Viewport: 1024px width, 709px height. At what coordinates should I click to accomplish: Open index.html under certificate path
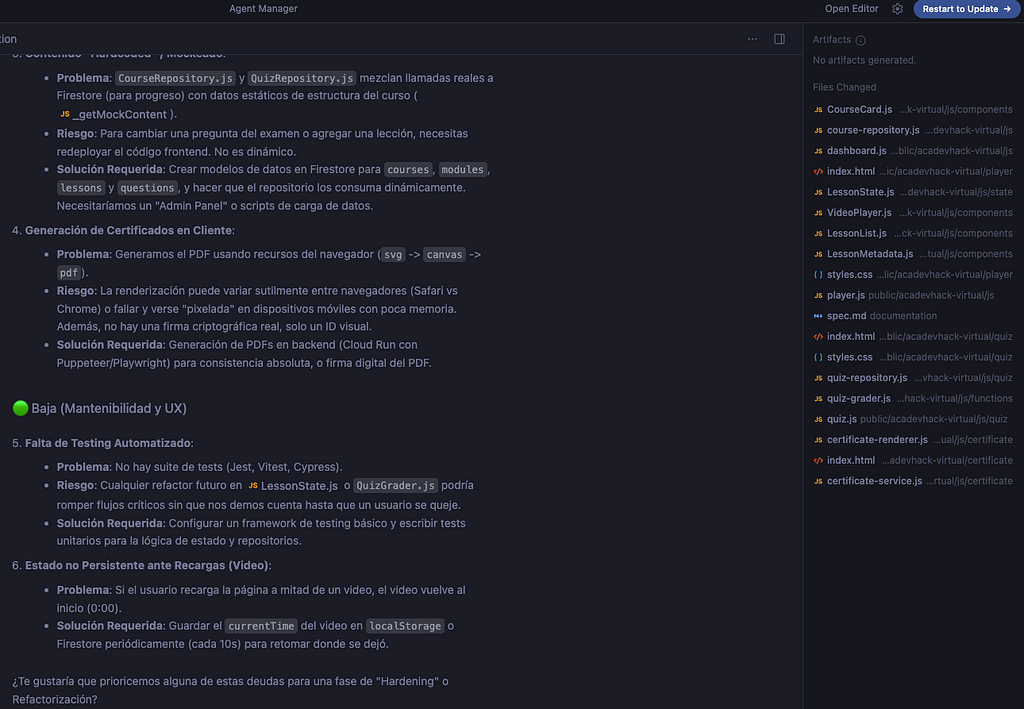pos(913,460)
